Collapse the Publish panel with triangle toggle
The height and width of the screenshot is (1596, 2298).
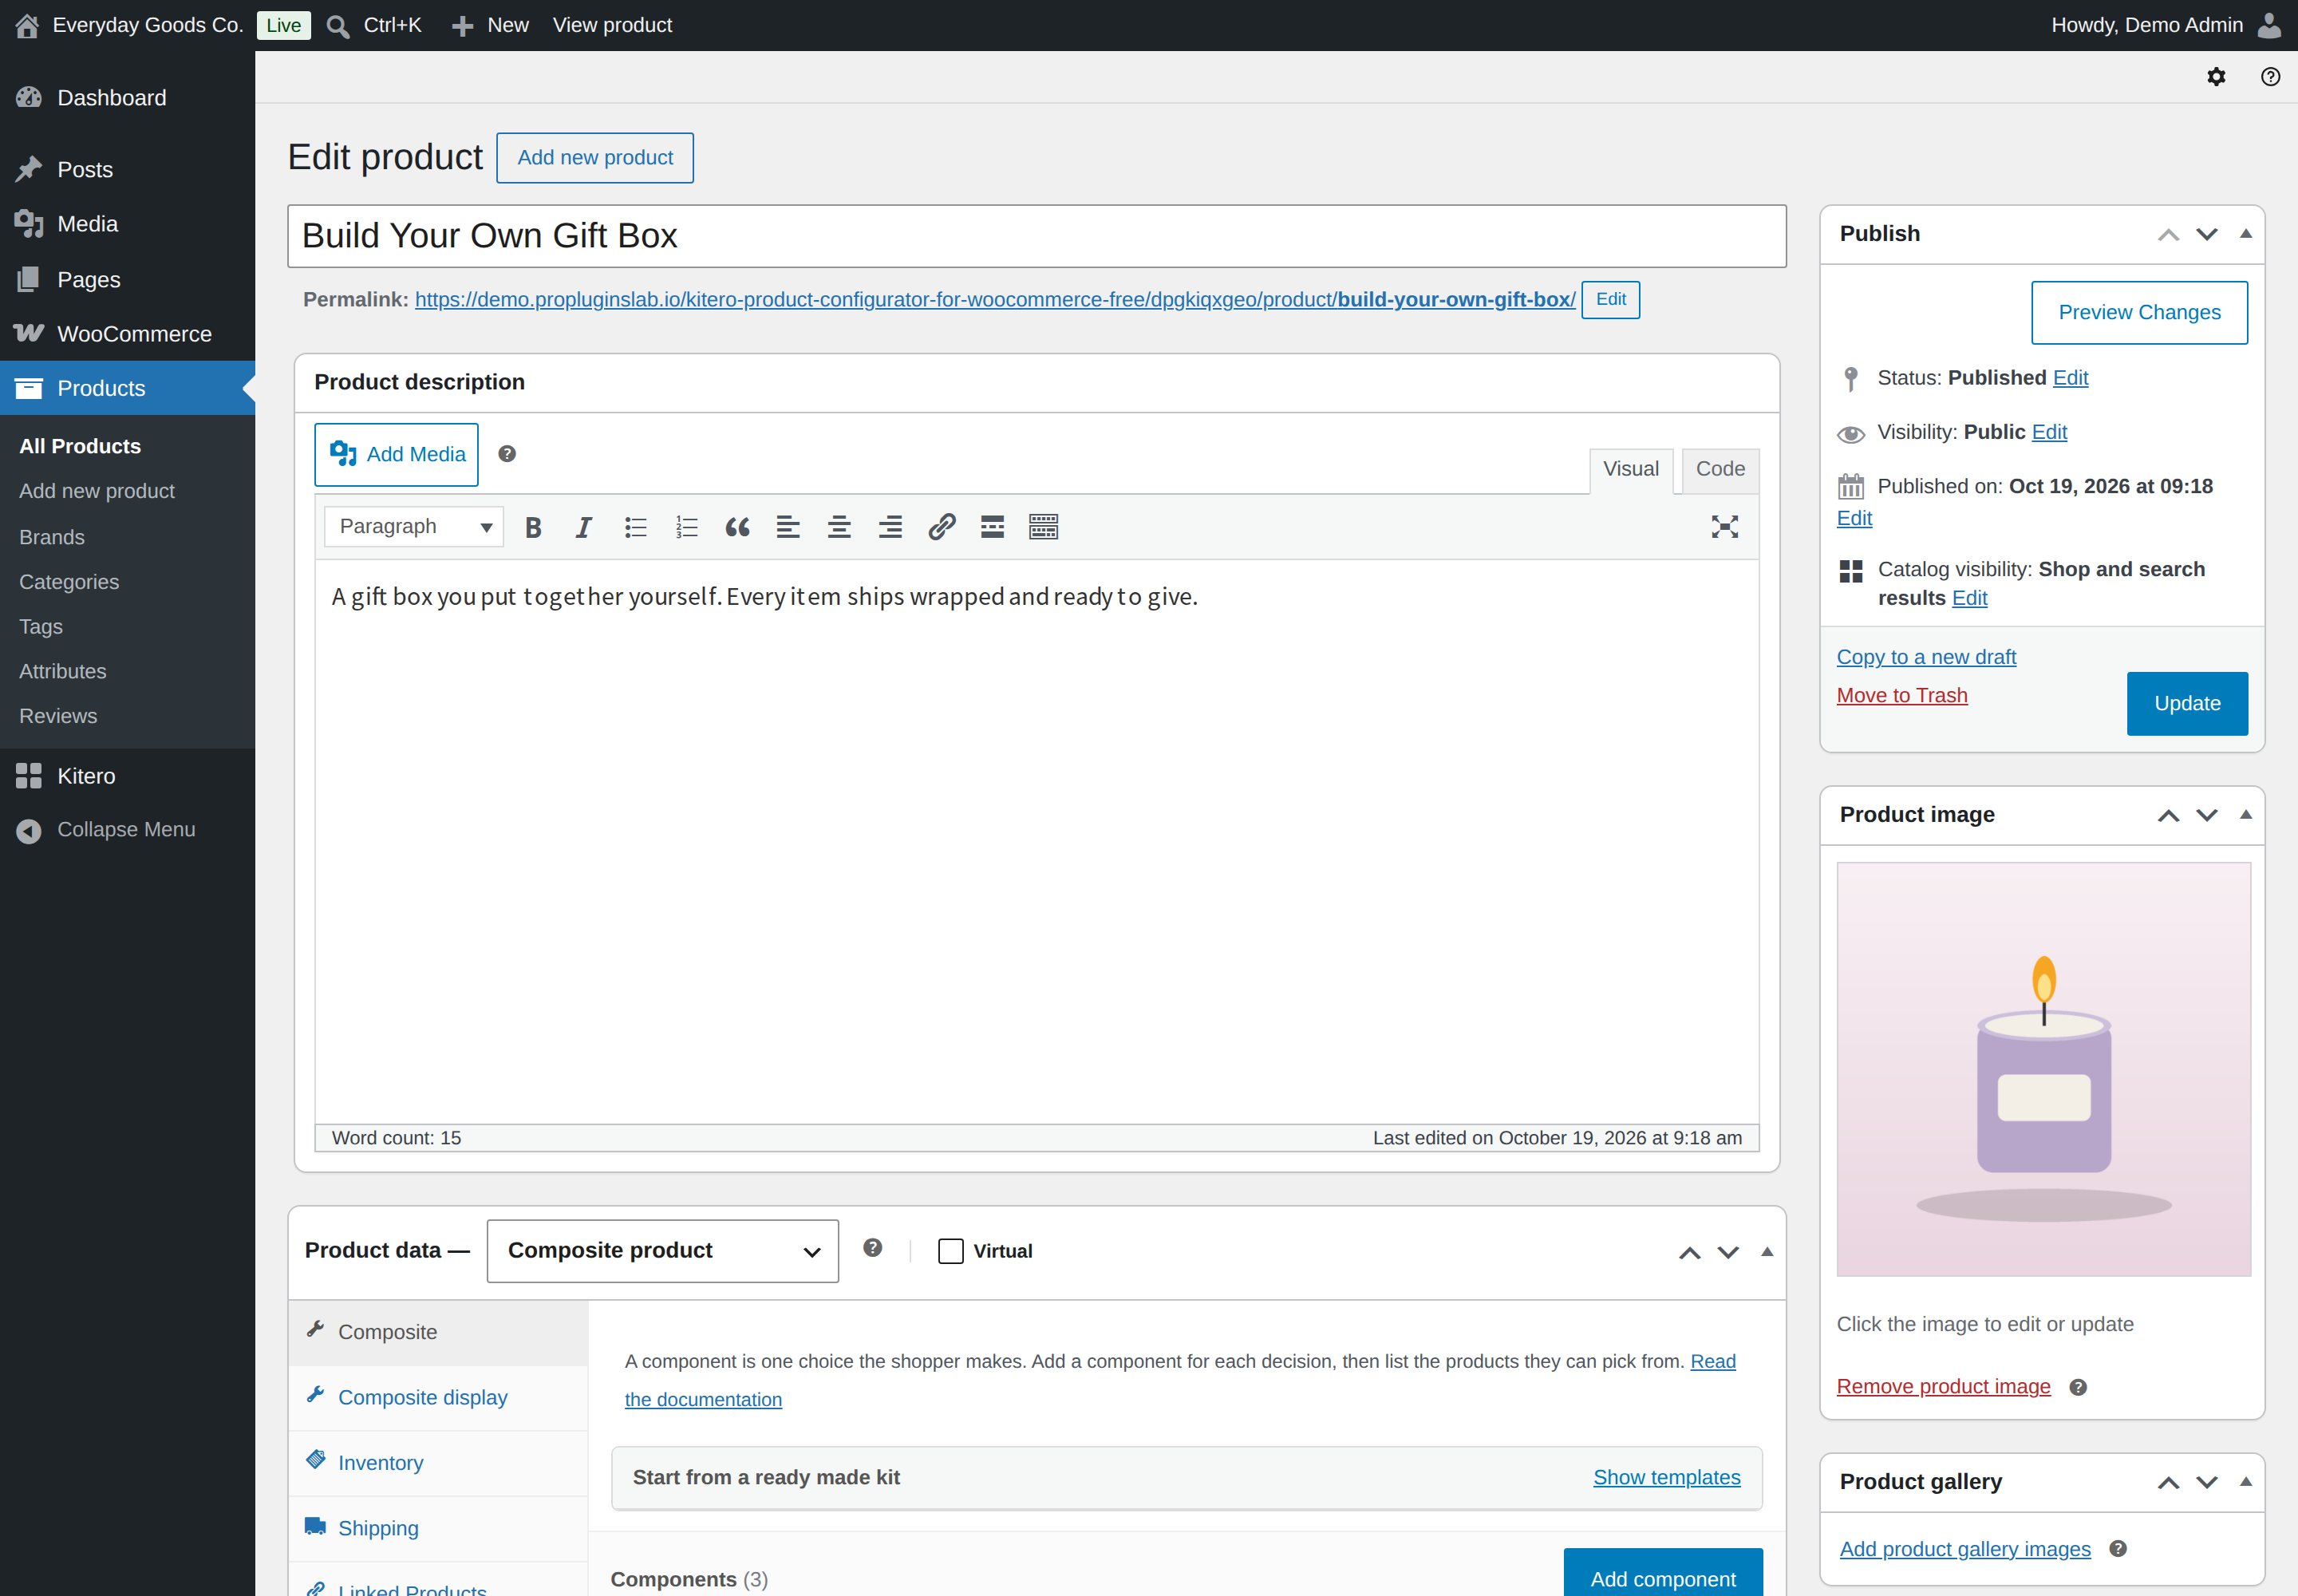click(2245, 234)
